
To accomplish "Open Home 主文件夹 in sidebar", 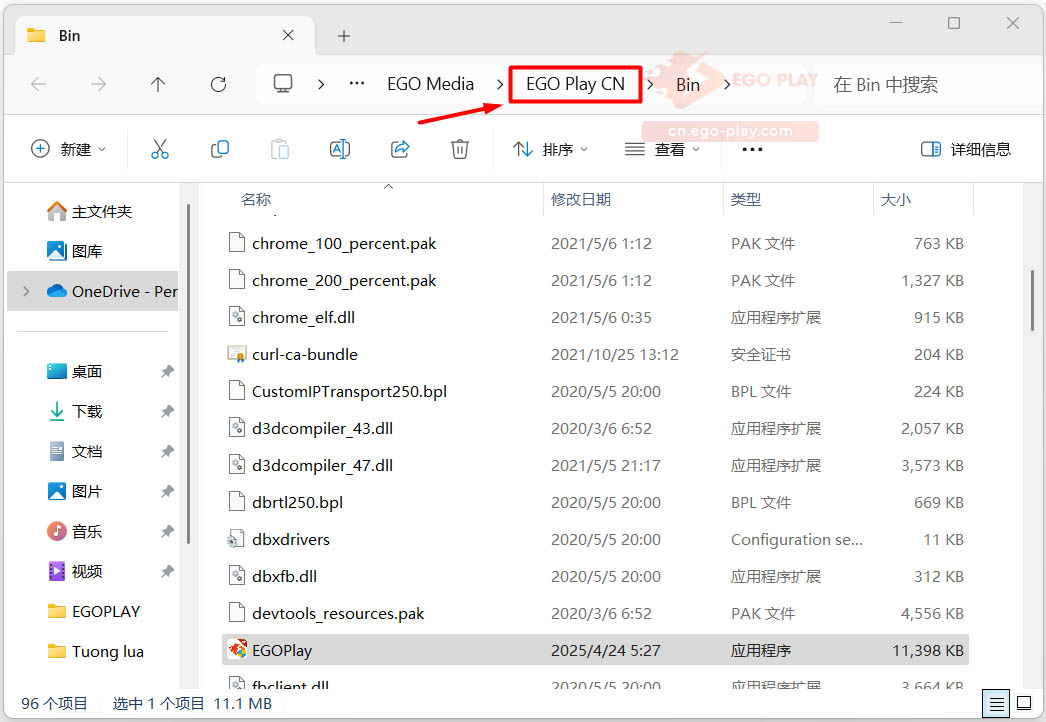I will coord(89,212).
